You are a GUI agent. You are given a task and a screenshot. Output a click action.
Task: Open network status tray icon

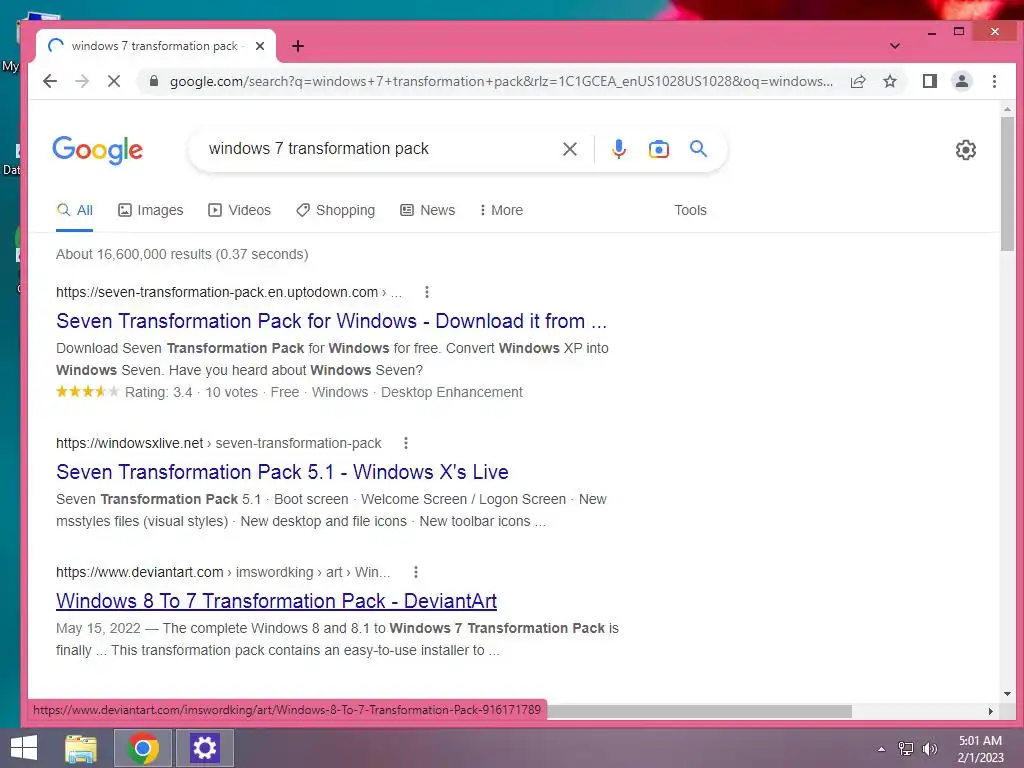905,748
